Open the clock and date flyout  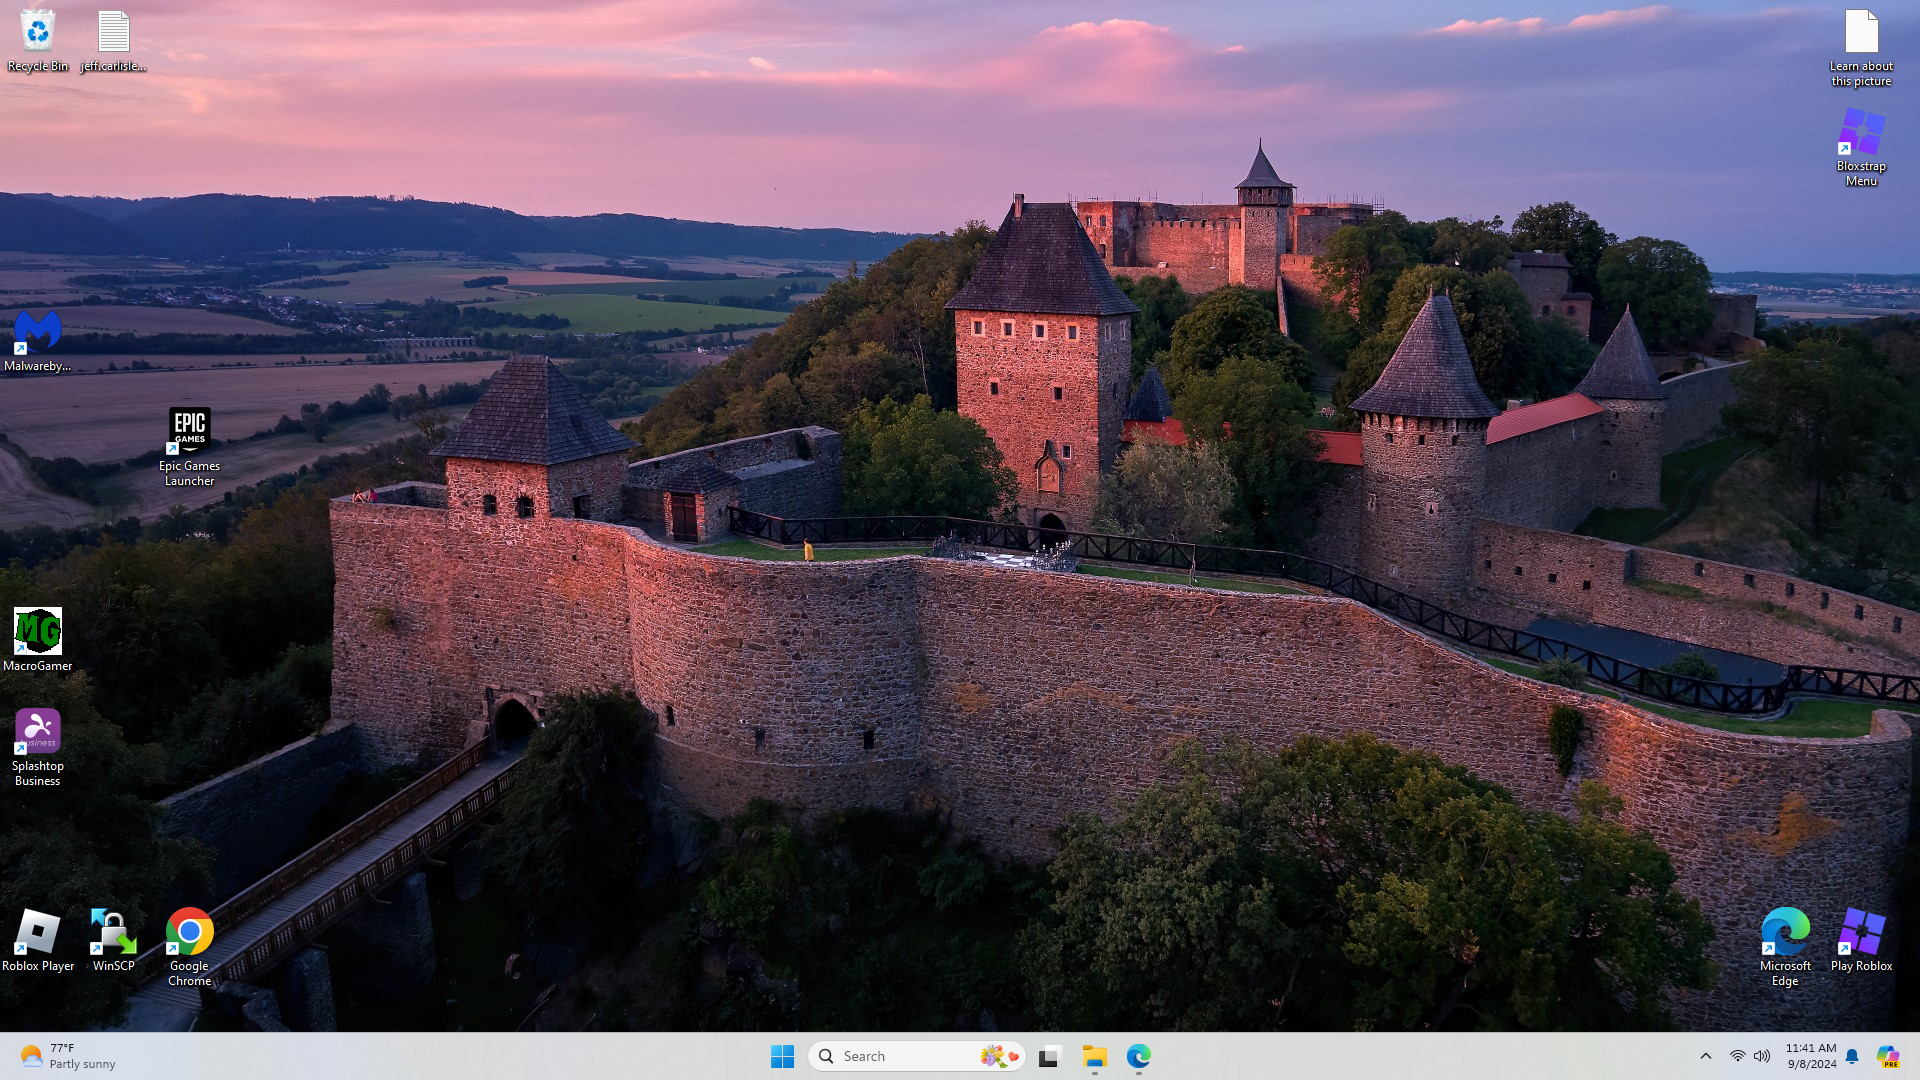coord(1811,1056)
